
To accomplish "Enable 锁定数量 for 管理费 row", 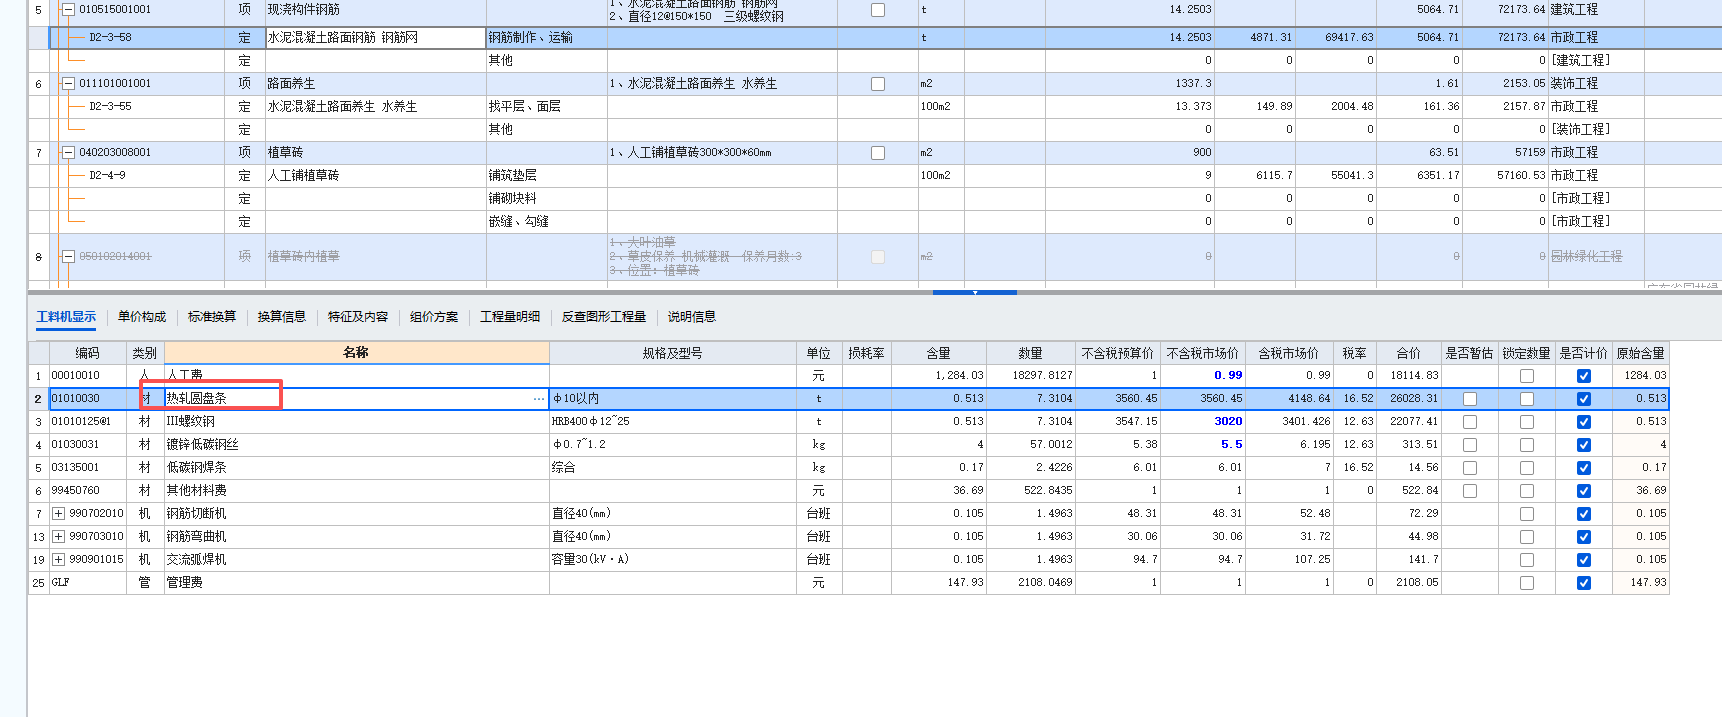I will (x=1527, y=583).
